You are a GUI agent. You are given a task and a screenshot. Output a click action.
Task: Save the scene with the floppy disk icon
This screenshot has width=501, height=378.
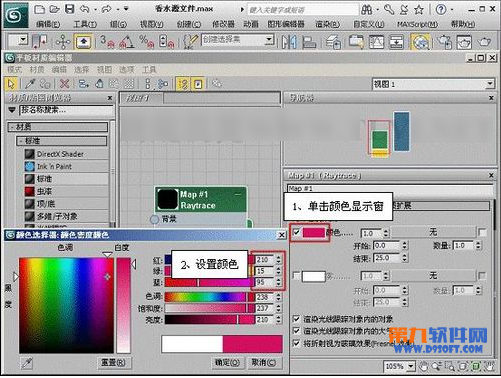[x=69, y=9]
